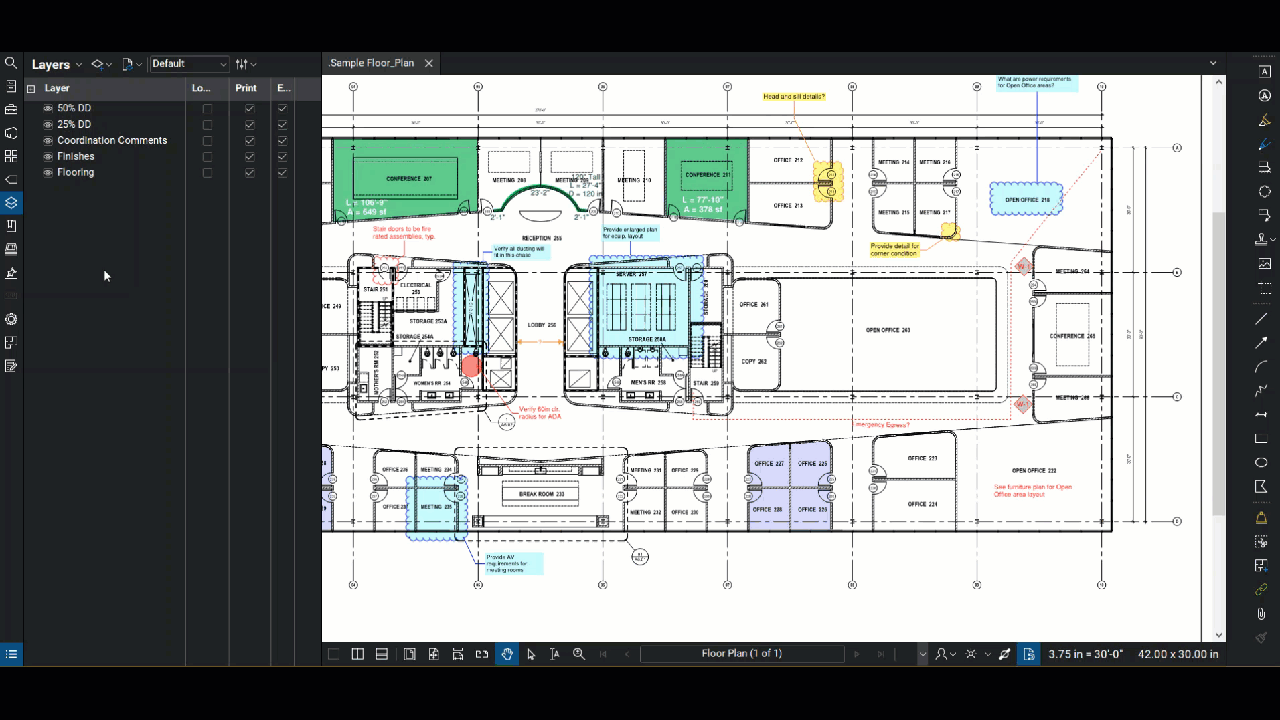
Task: Uncheck Print for the Finishes layer
Action: pos(249,156)
